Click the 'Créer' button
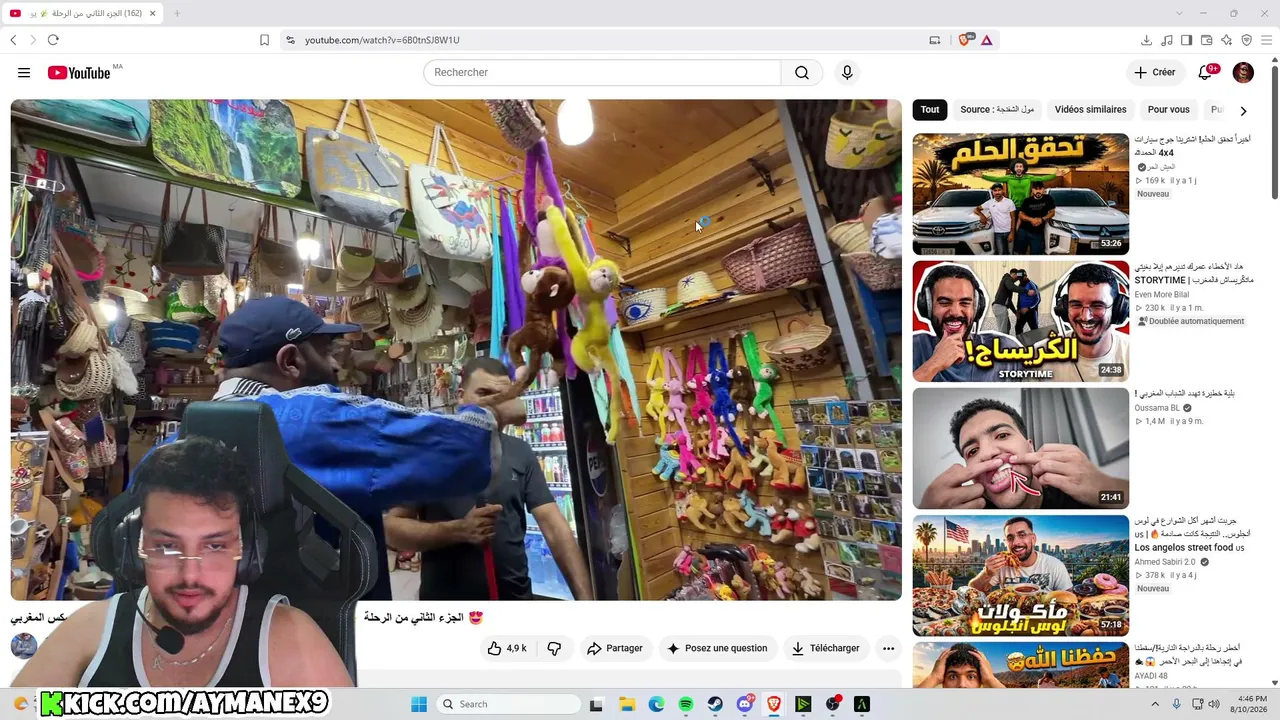The image size is (1280, 720). [x=1154, y=72]
